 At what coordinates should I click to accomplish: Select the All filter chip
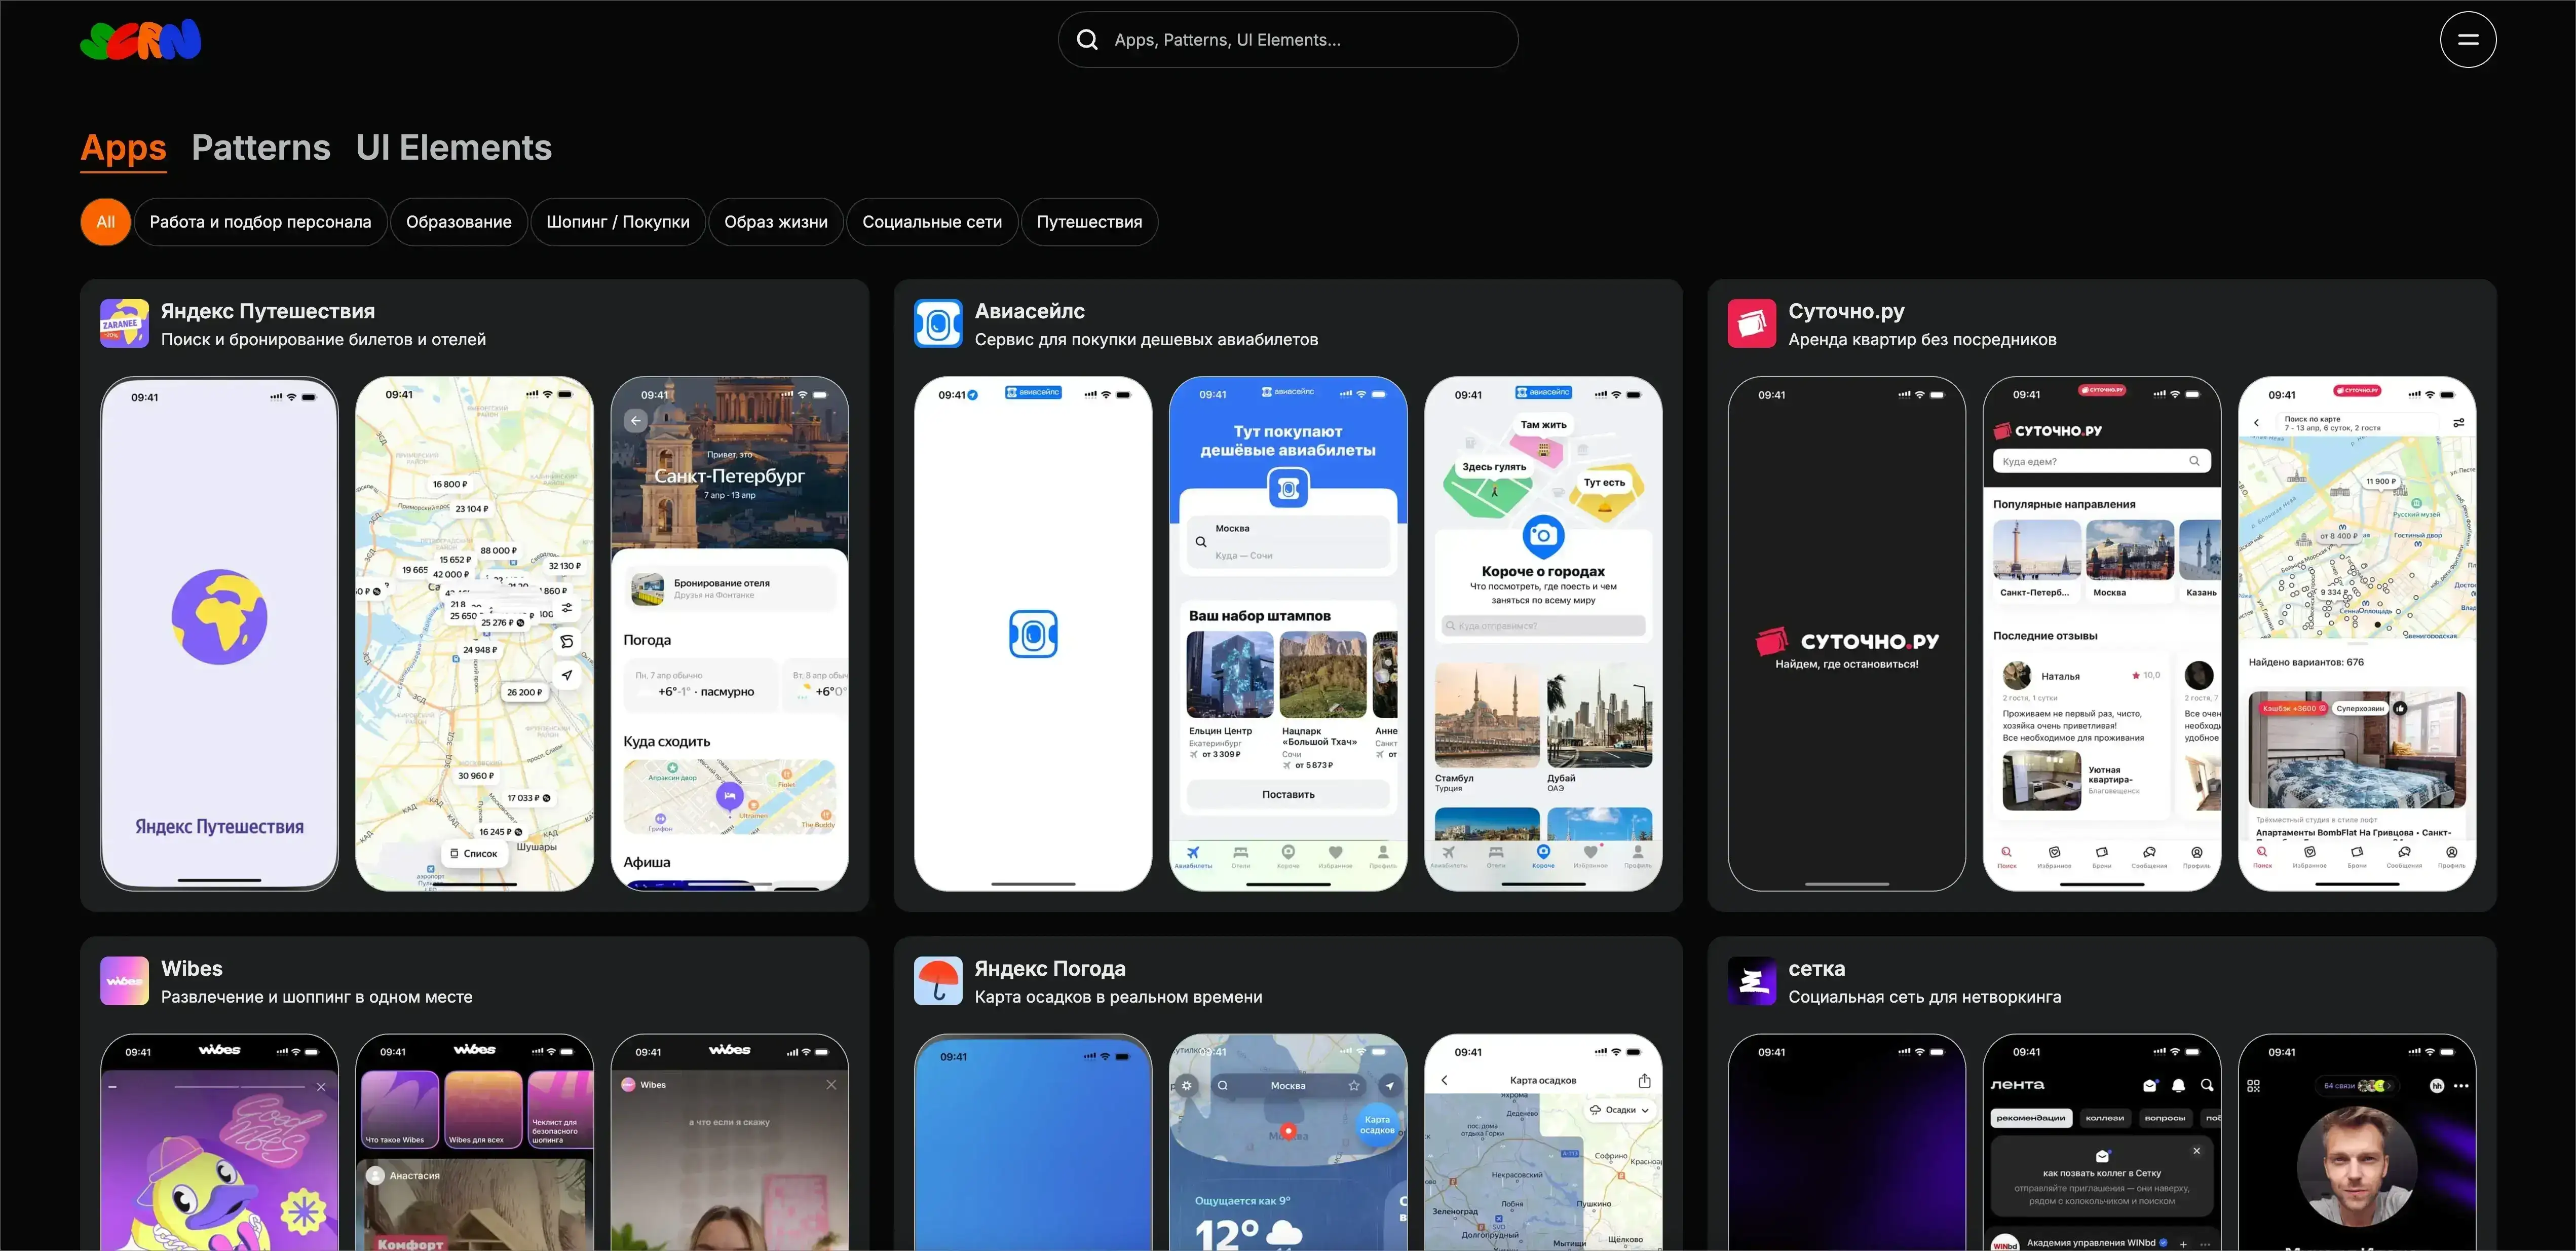[x=106, y=222]
